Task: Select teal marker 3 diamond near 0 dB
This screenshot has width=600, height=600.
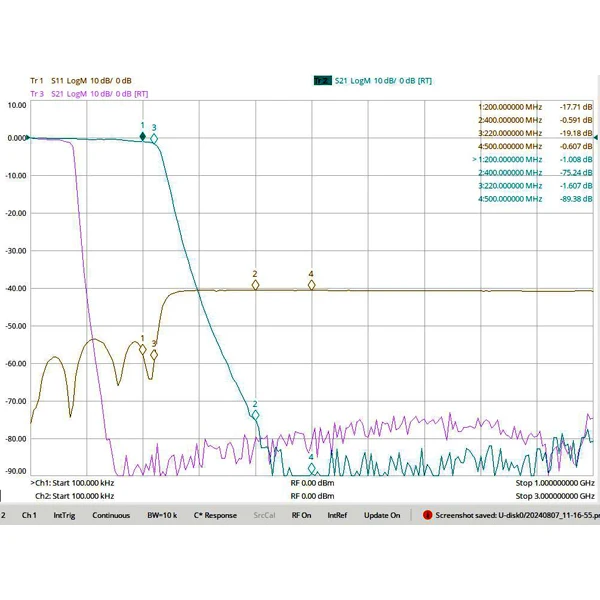Action: click(x=154, y=139)
